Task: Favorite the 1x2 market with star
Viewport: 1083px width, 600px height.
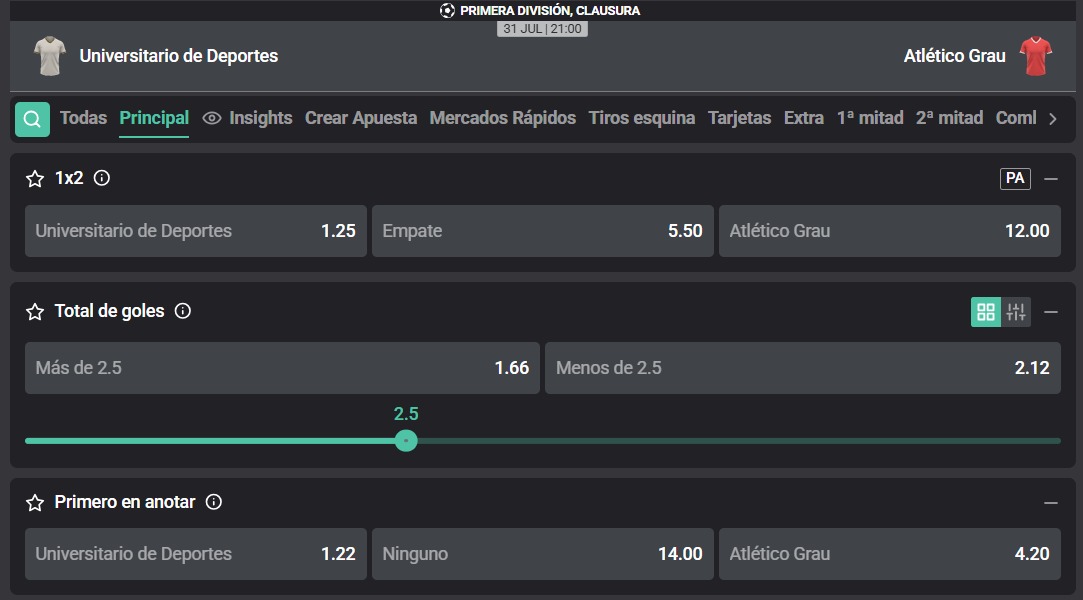Action: tap(35, 179)
